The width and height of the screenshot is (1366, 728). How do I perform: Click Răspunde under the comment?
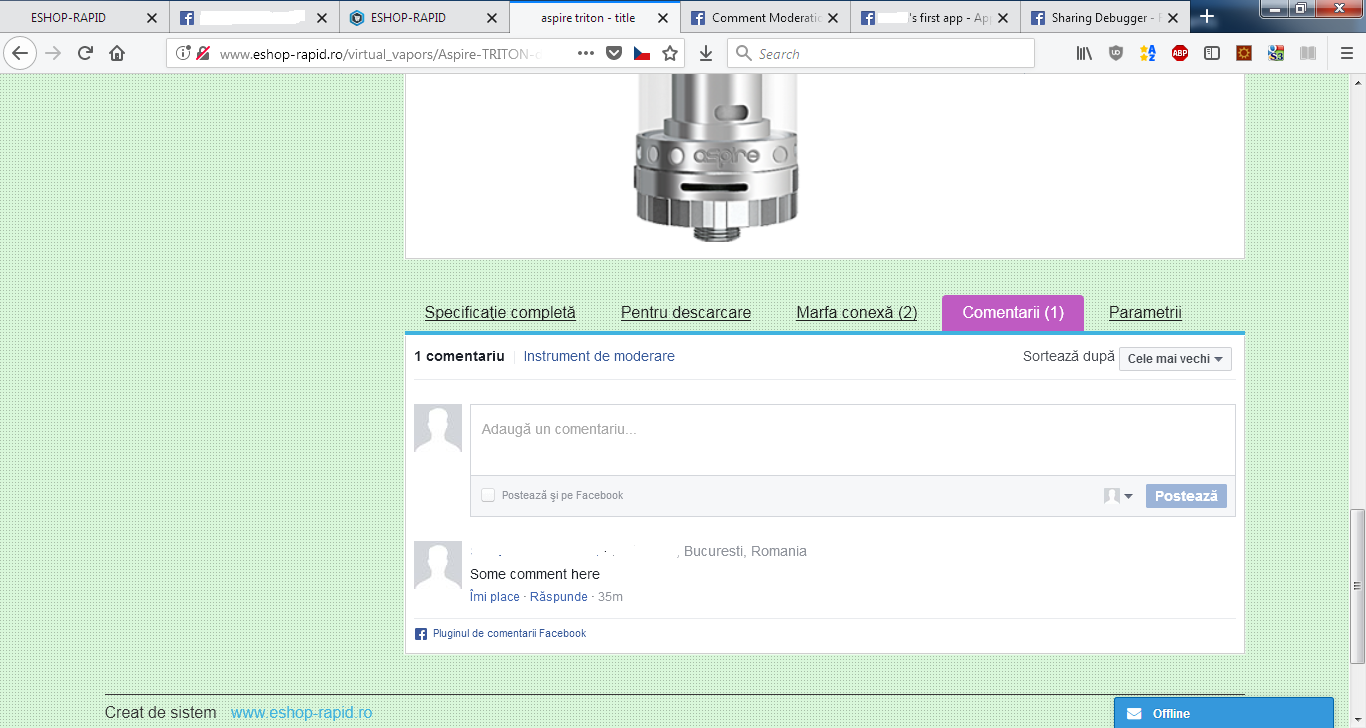[559, 597]
